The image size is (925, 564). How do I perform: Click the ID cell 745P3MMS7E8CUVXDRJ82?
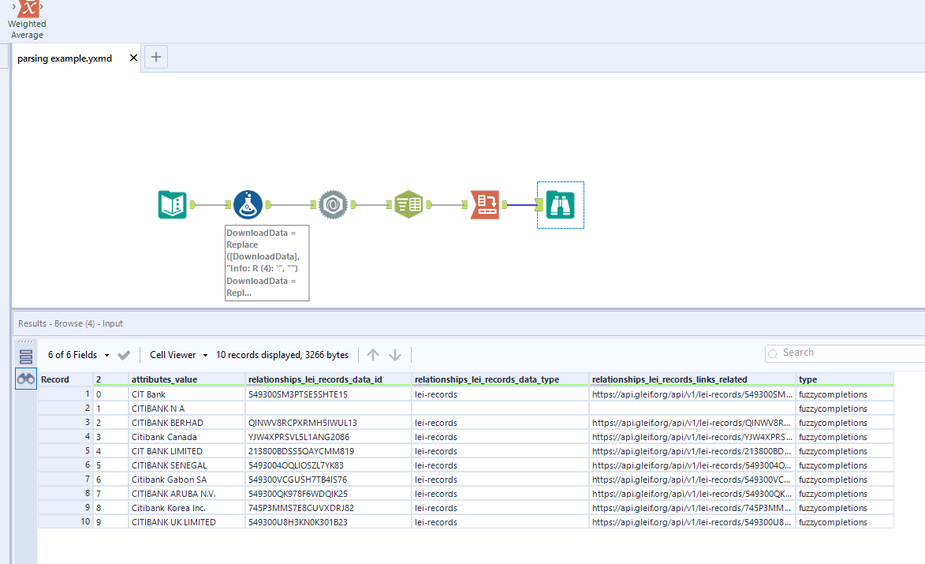point(328,507)
